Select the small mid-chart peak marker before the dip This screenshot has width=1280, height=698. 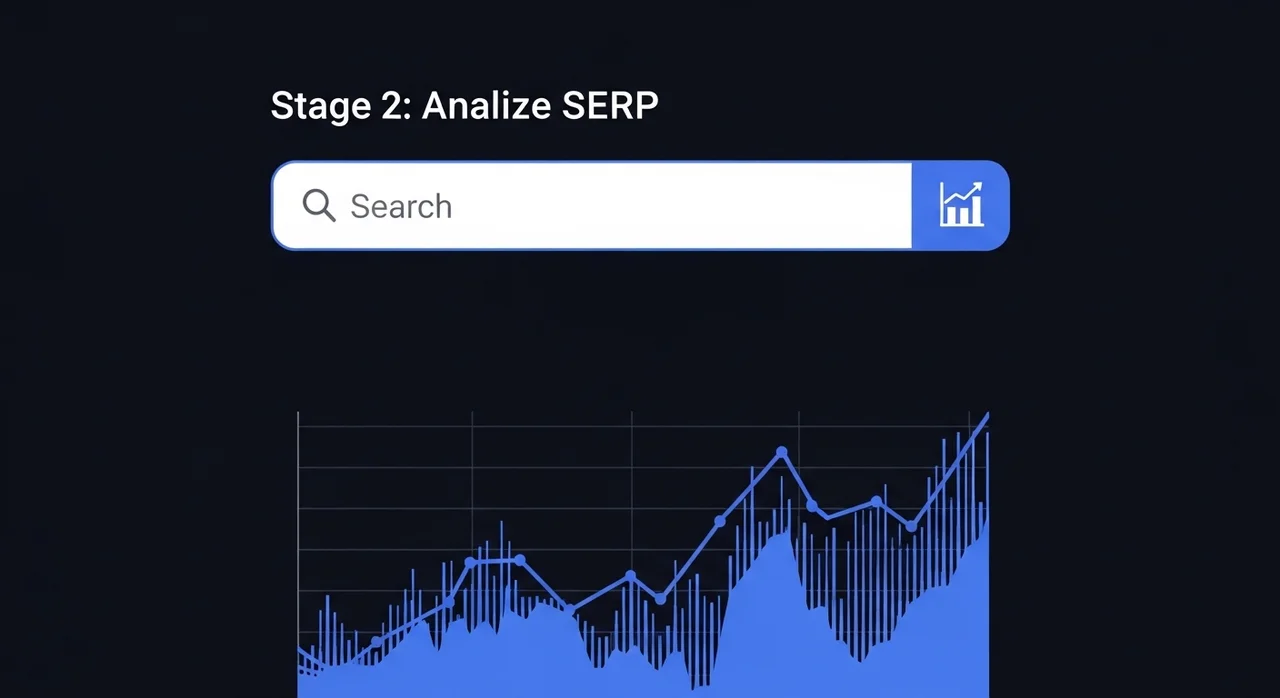[x=631, y=575]
